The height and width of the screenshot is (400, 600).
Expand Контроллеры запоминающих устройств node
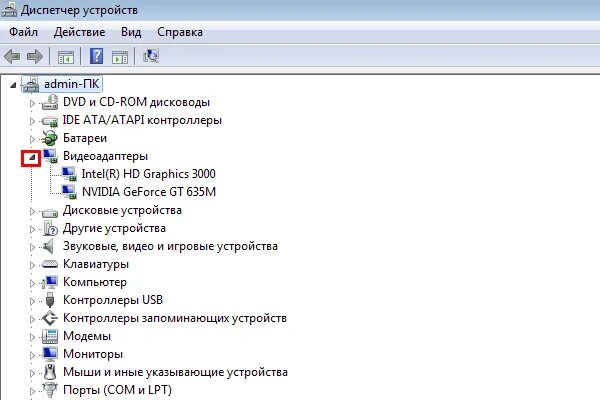[x=32, y=319]
